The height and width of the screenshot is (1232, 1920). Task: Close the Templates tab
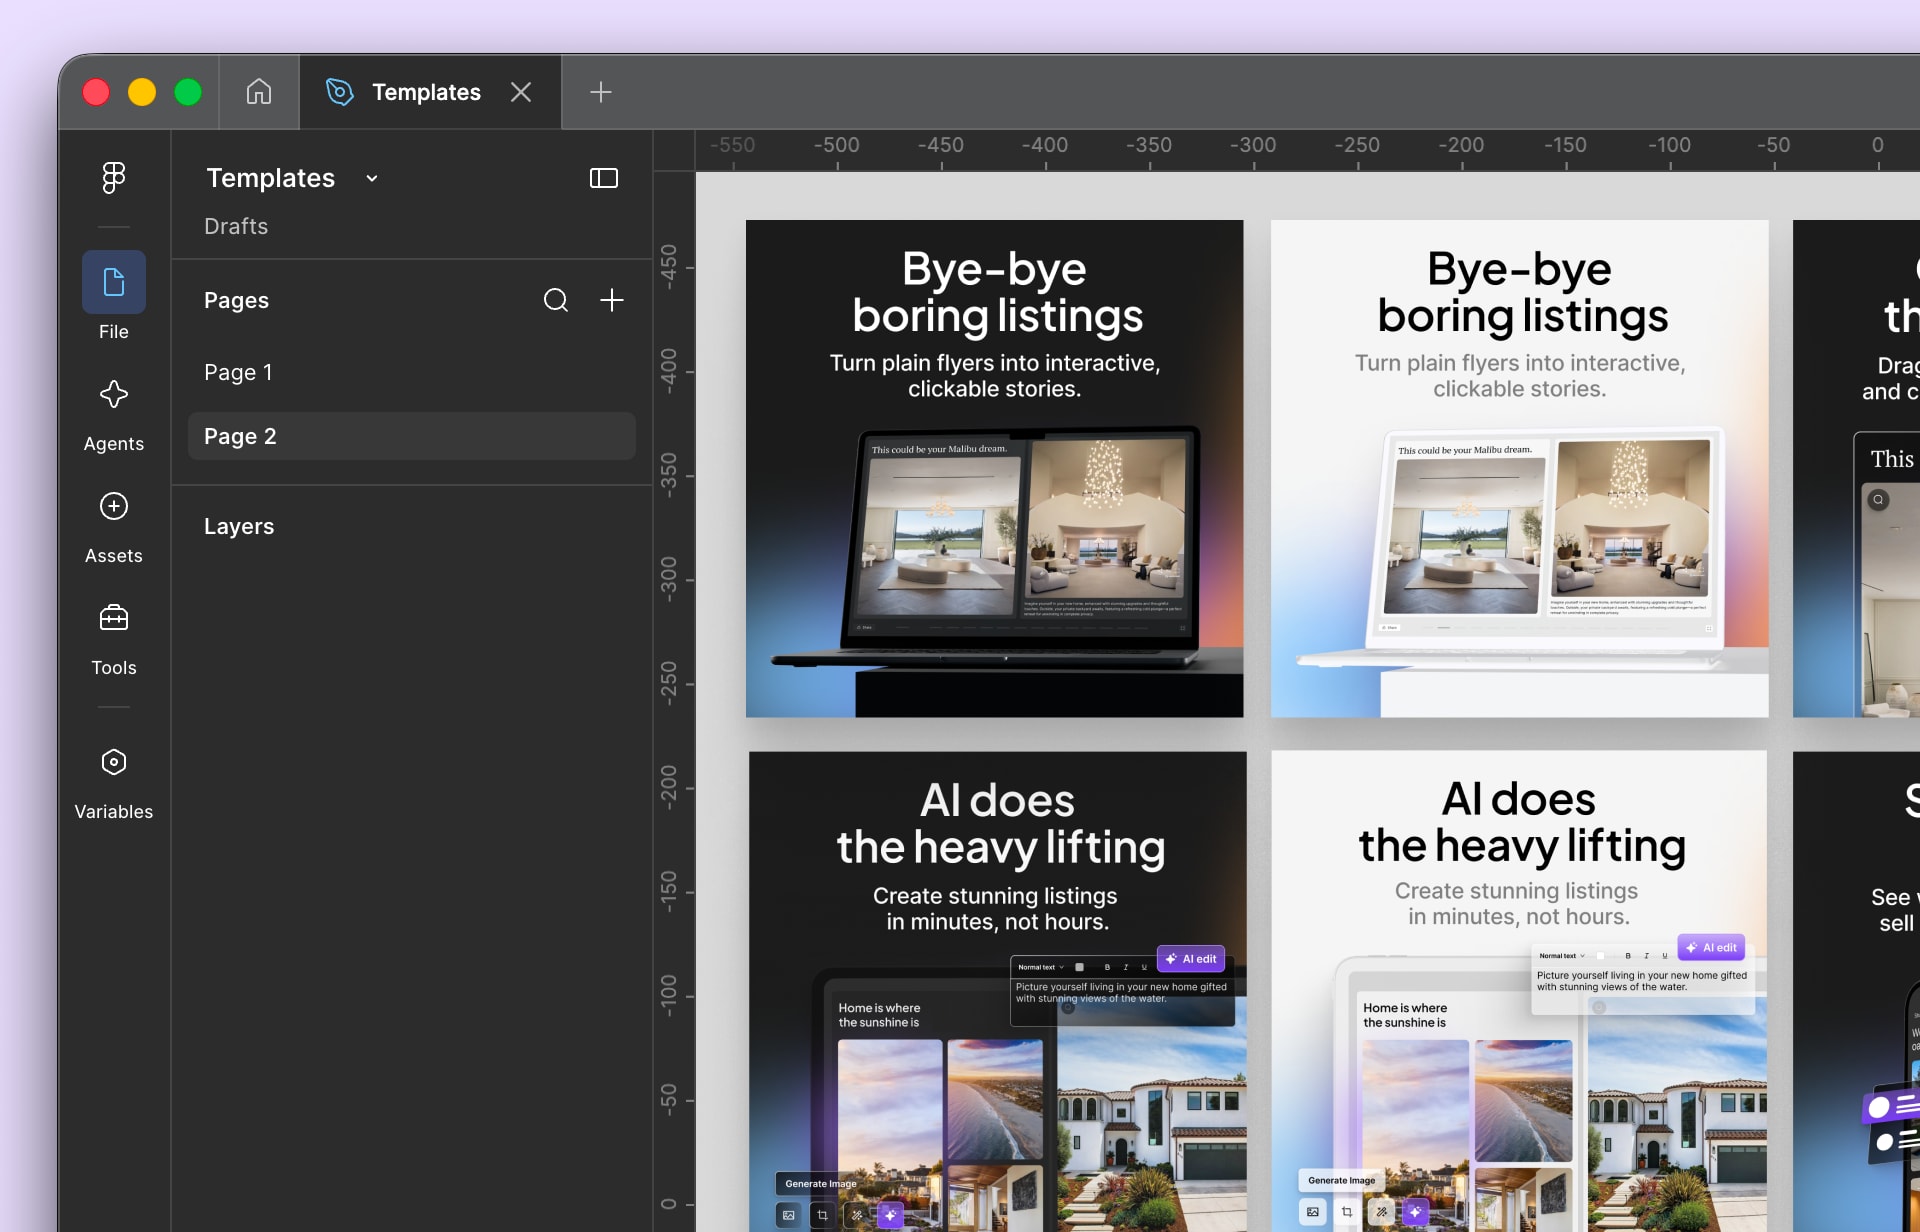coord(521,92)
